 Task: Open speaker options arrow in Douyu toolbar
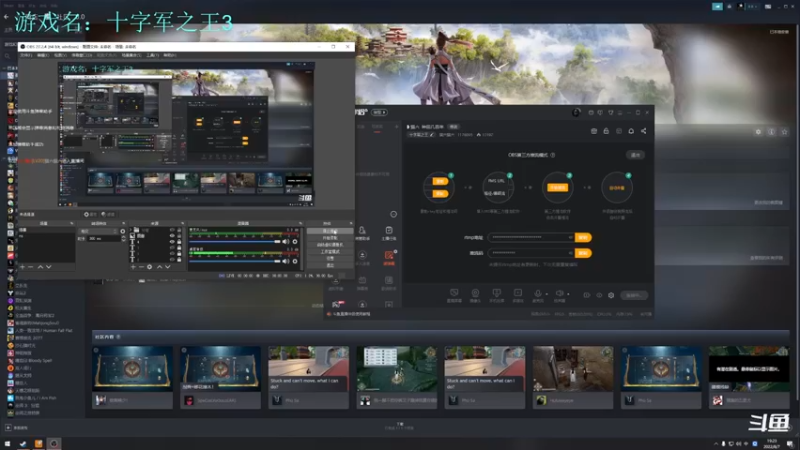point(568,294)
